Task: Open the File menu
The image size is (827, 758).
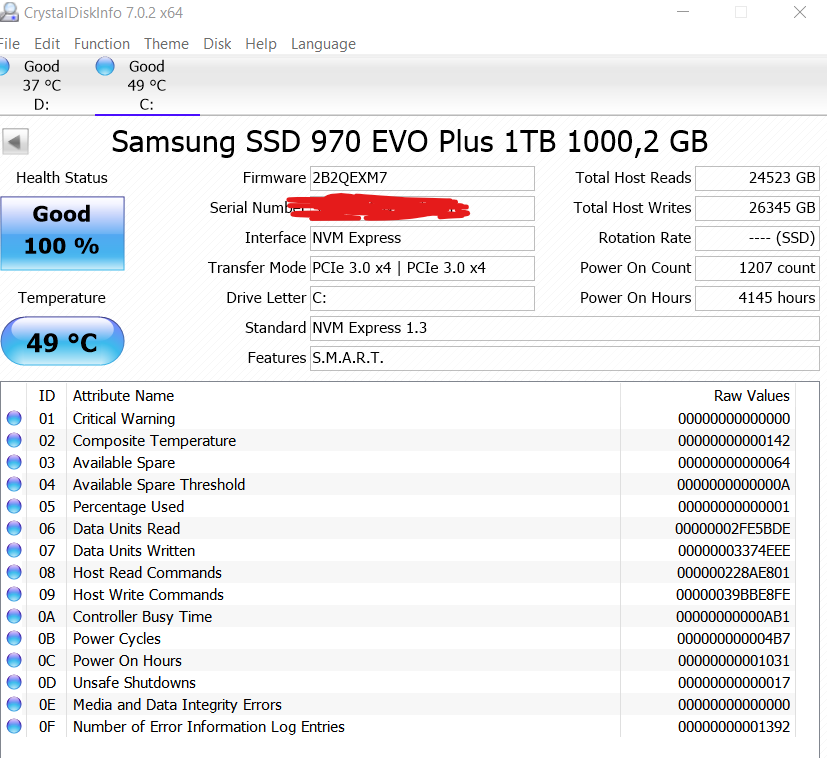Action: click(x=9, y=44)
